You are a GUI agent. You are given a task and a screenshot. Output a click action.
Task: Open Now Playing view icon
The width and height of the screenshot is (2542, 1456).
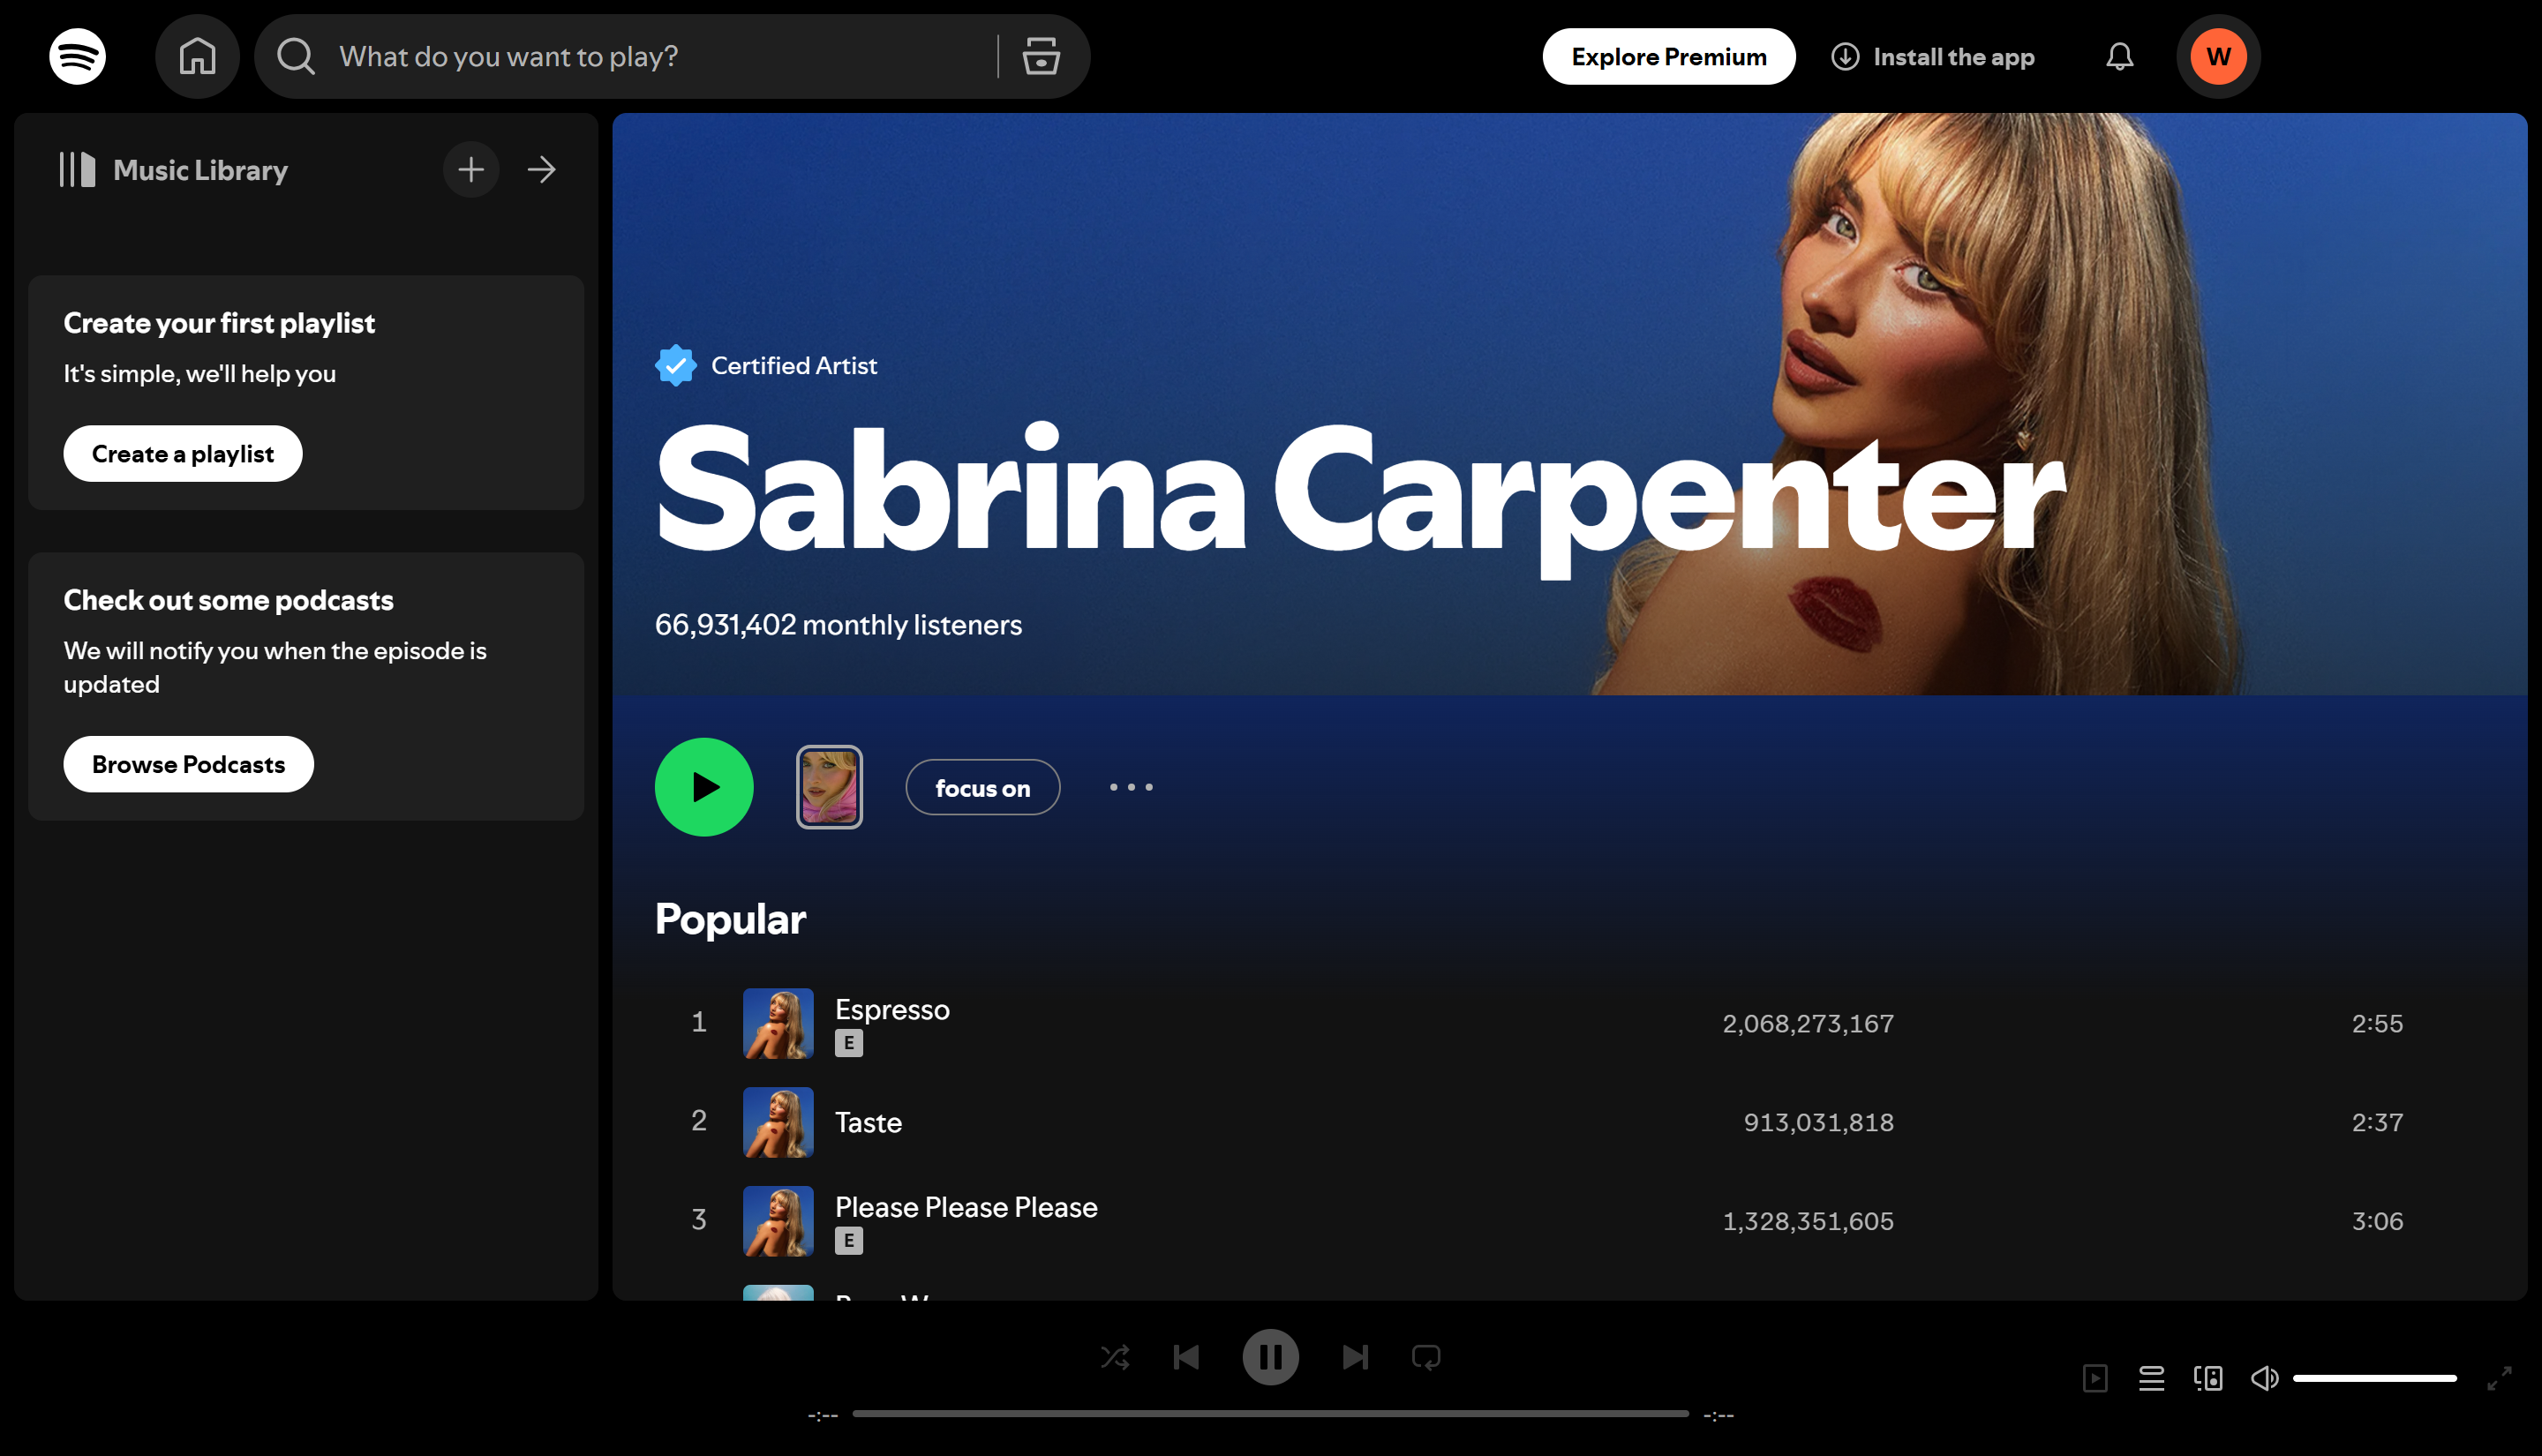click(x=2095, y=1378)
